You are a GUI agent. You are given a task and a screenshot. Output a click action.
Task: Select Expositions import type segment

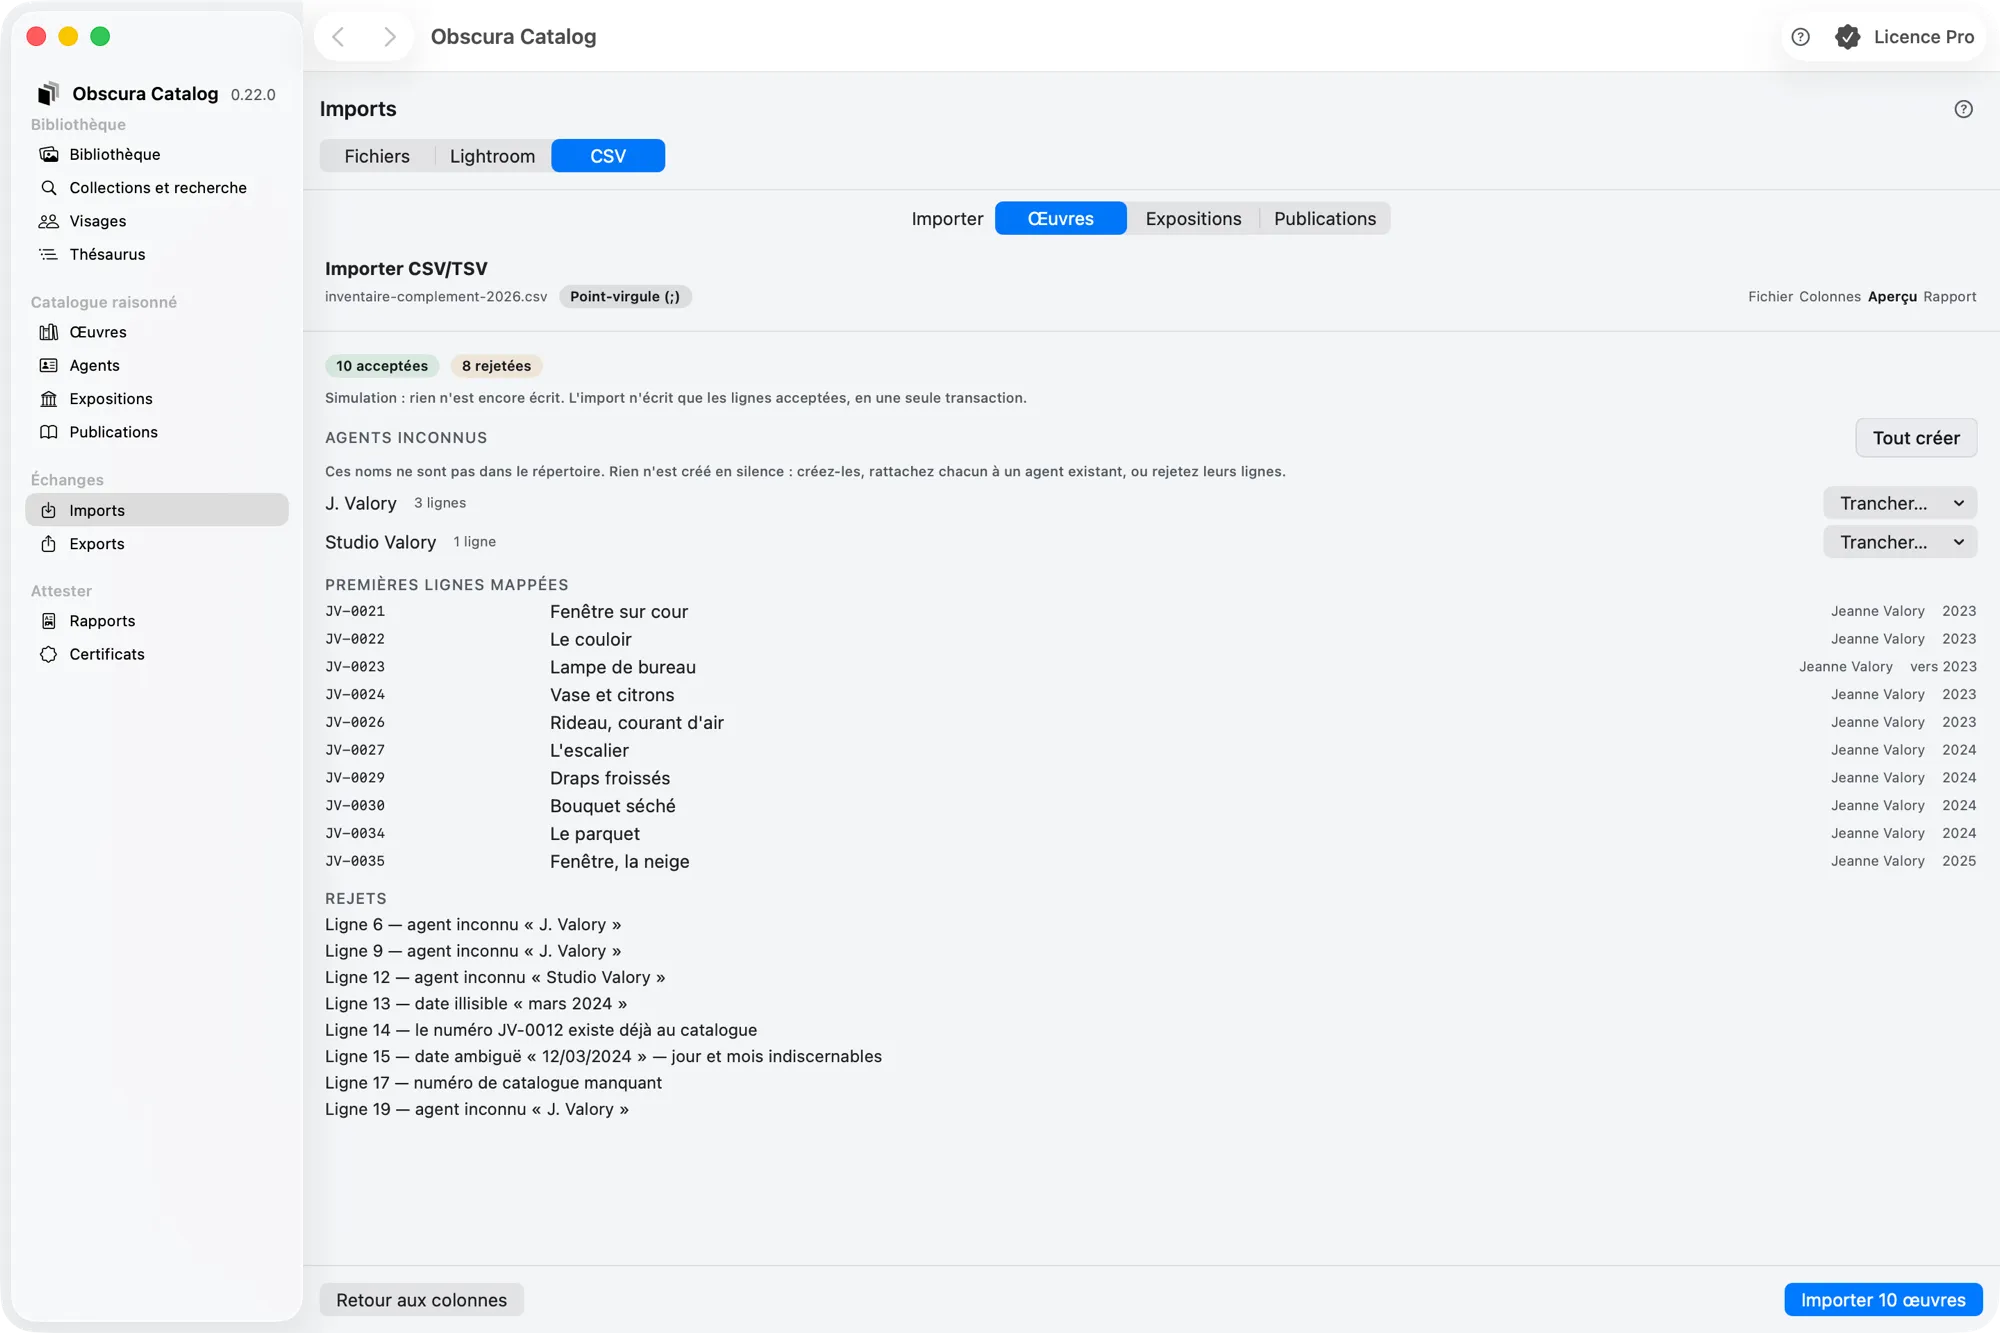click(x=1193, y=219)
